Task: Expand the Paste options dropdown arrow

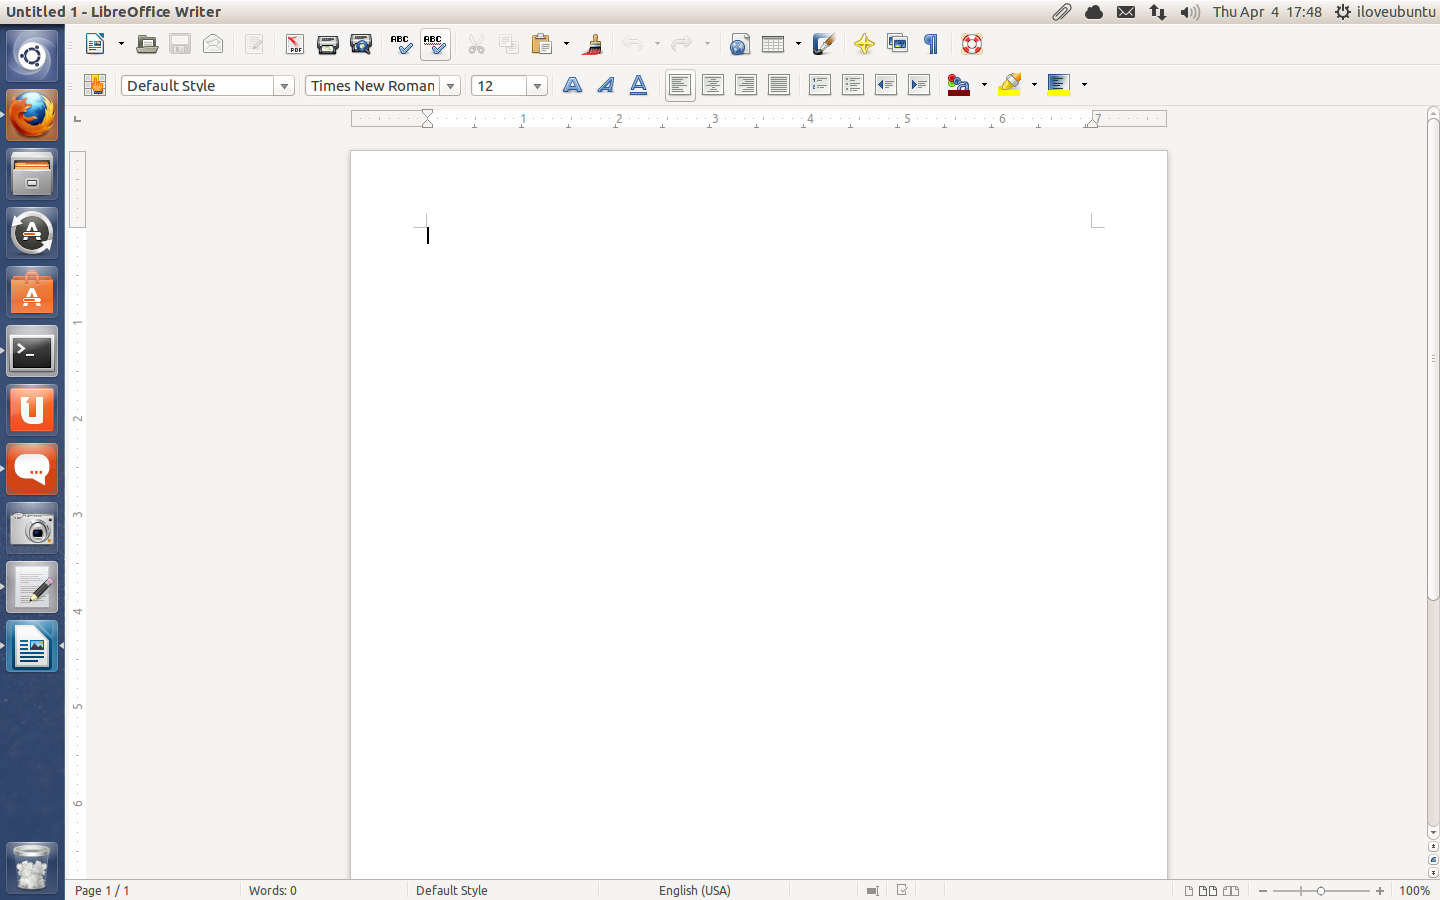Action: tap(566, 44)
